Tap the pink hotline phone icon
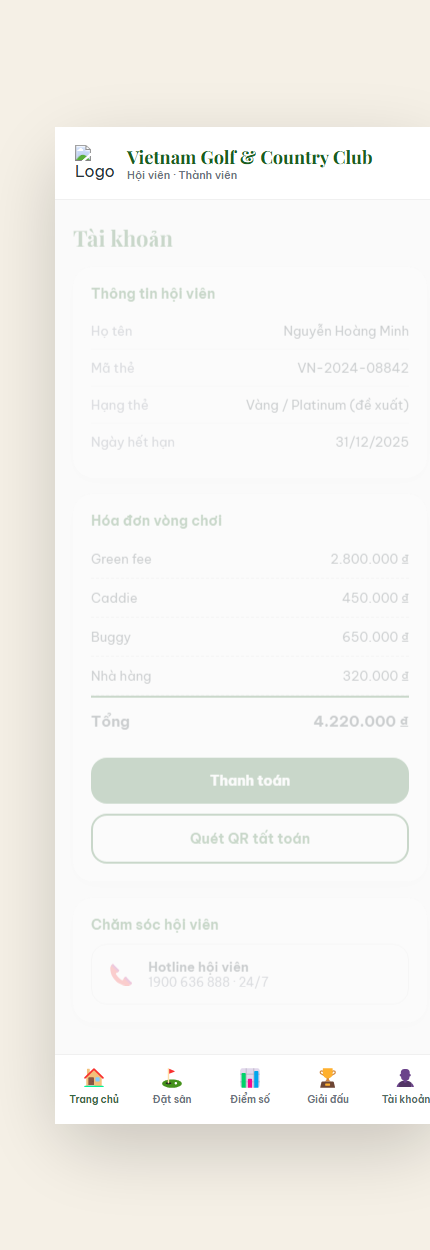This screenshot has width=430, height=1250. coord(121,975)
